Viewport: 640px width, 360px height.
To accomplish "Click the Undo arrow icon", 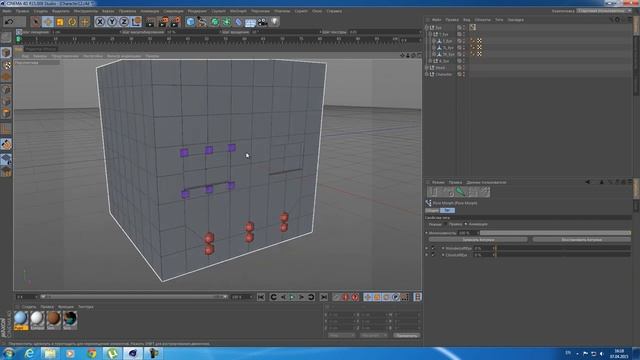I will pyautogui.click(x=9, y=22).
